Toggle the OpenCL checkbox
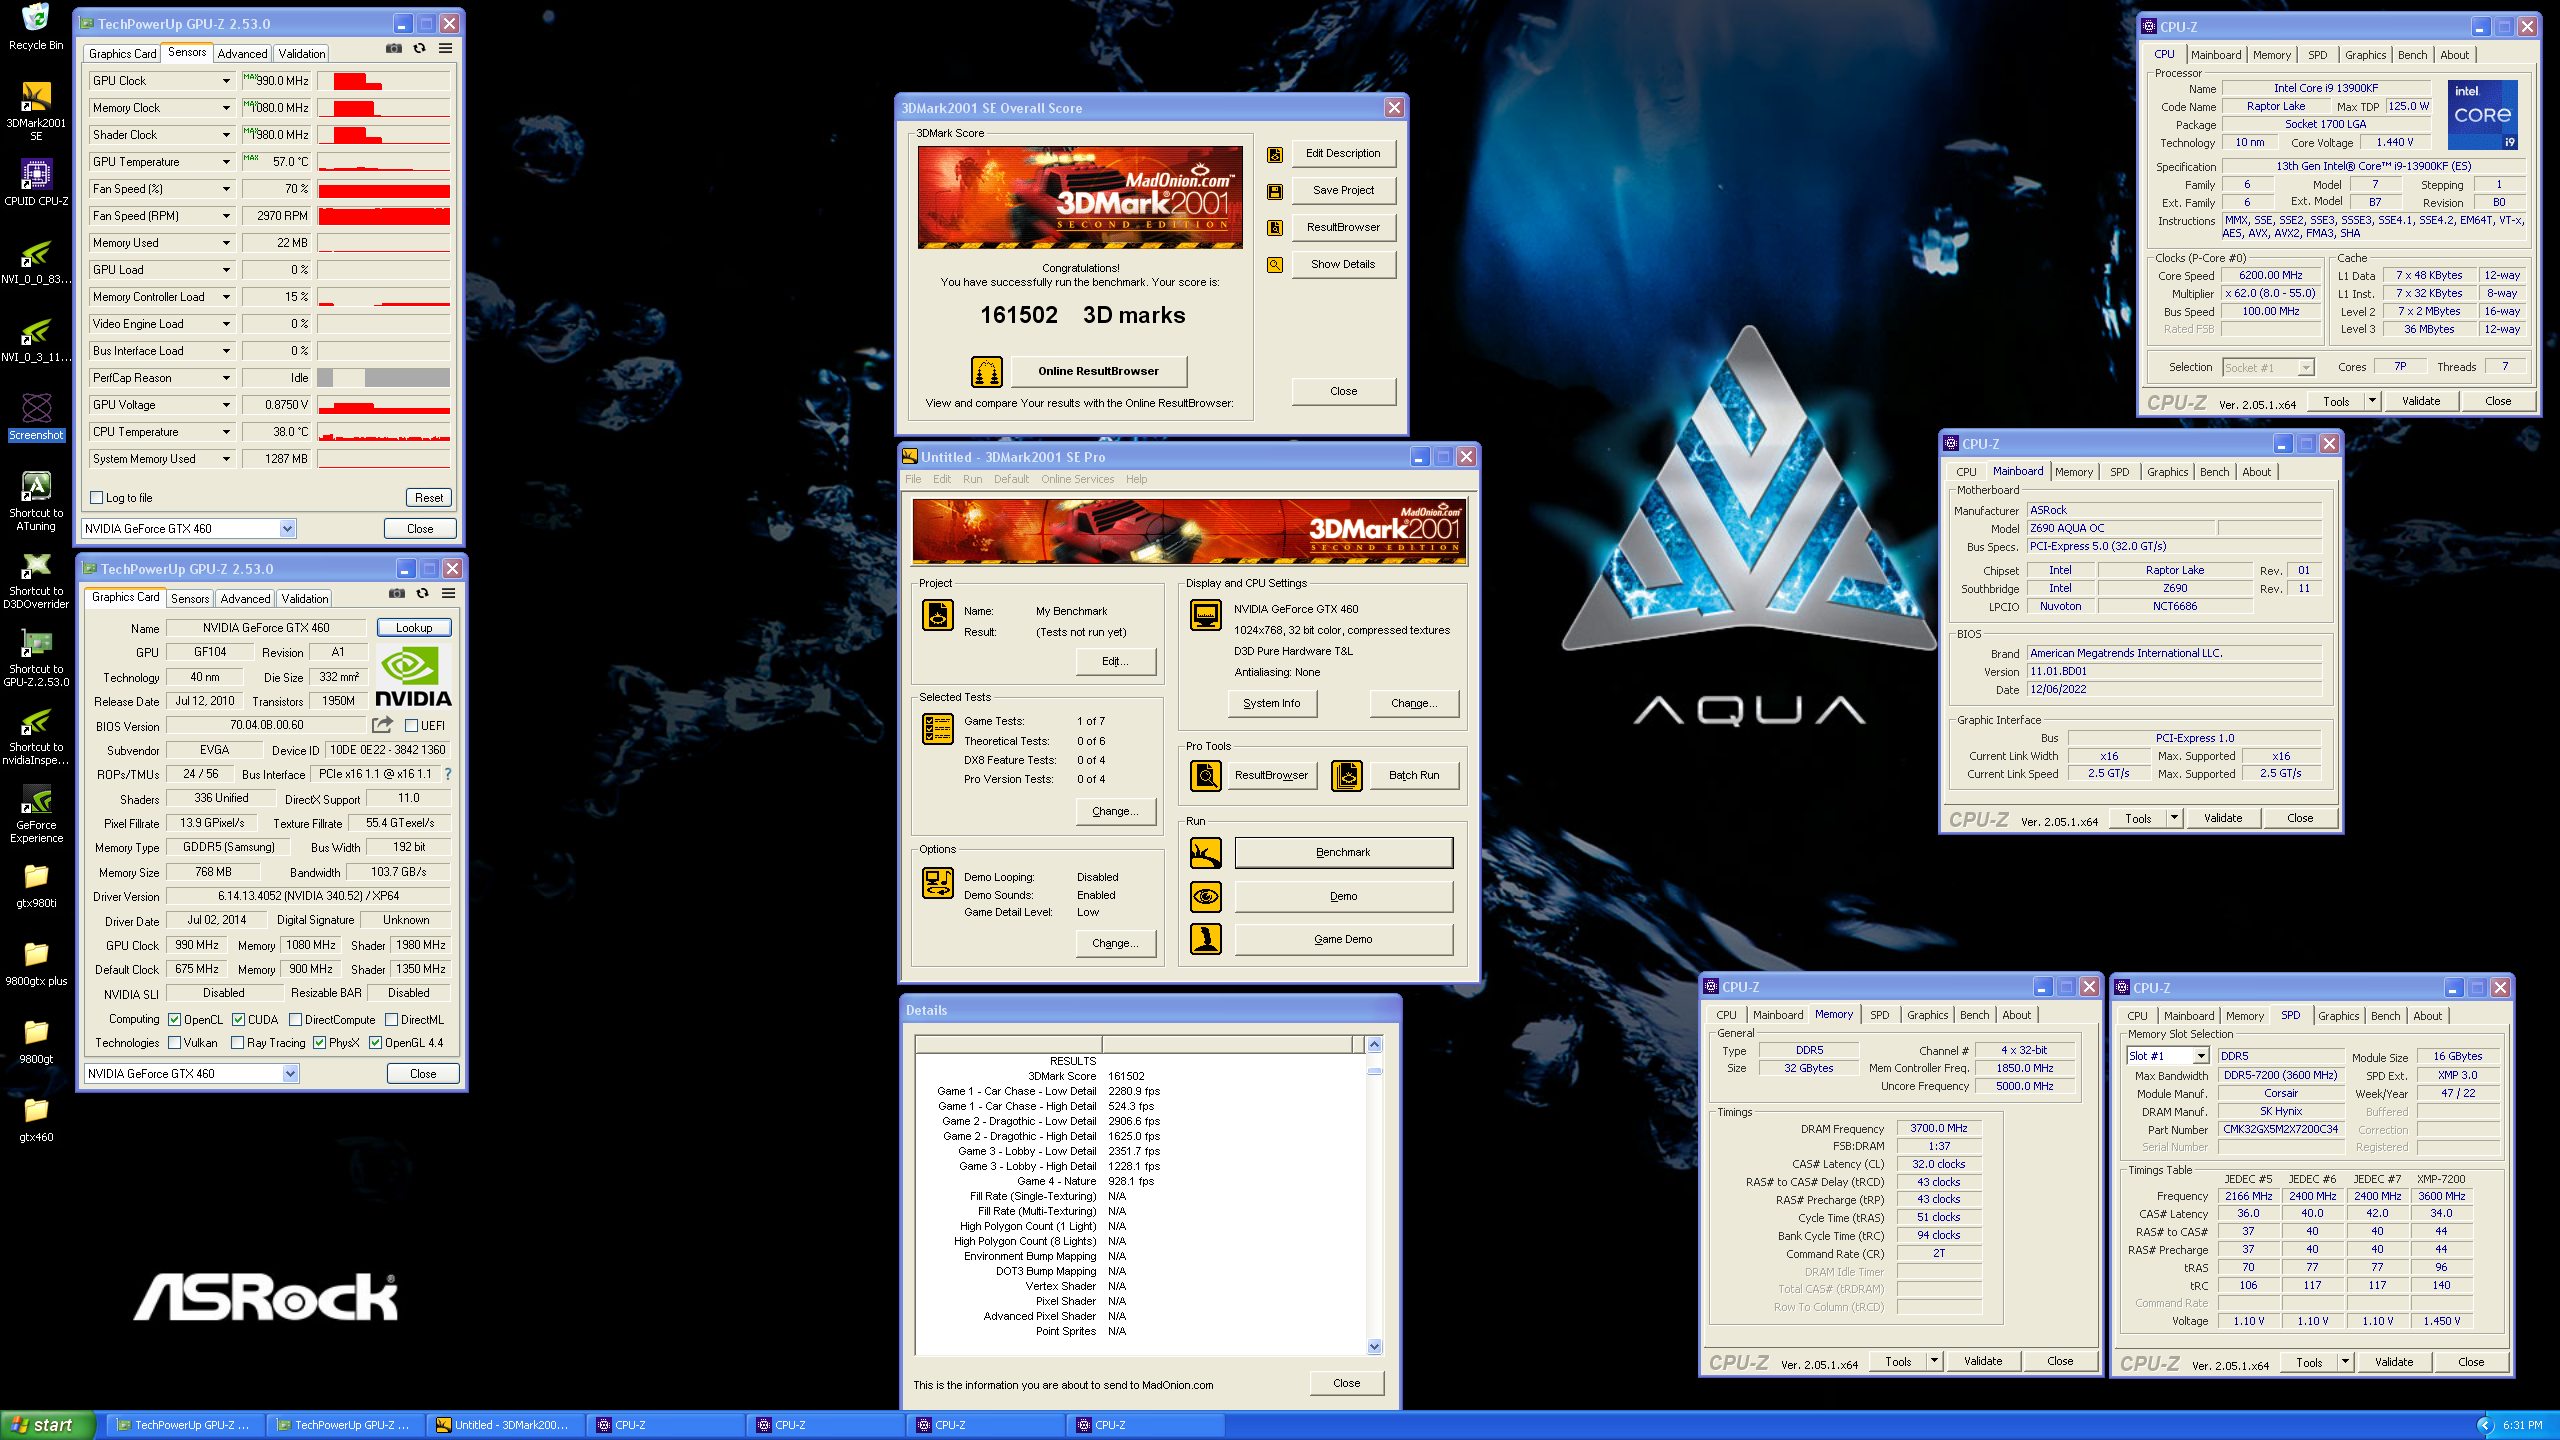 point(175,1020)
